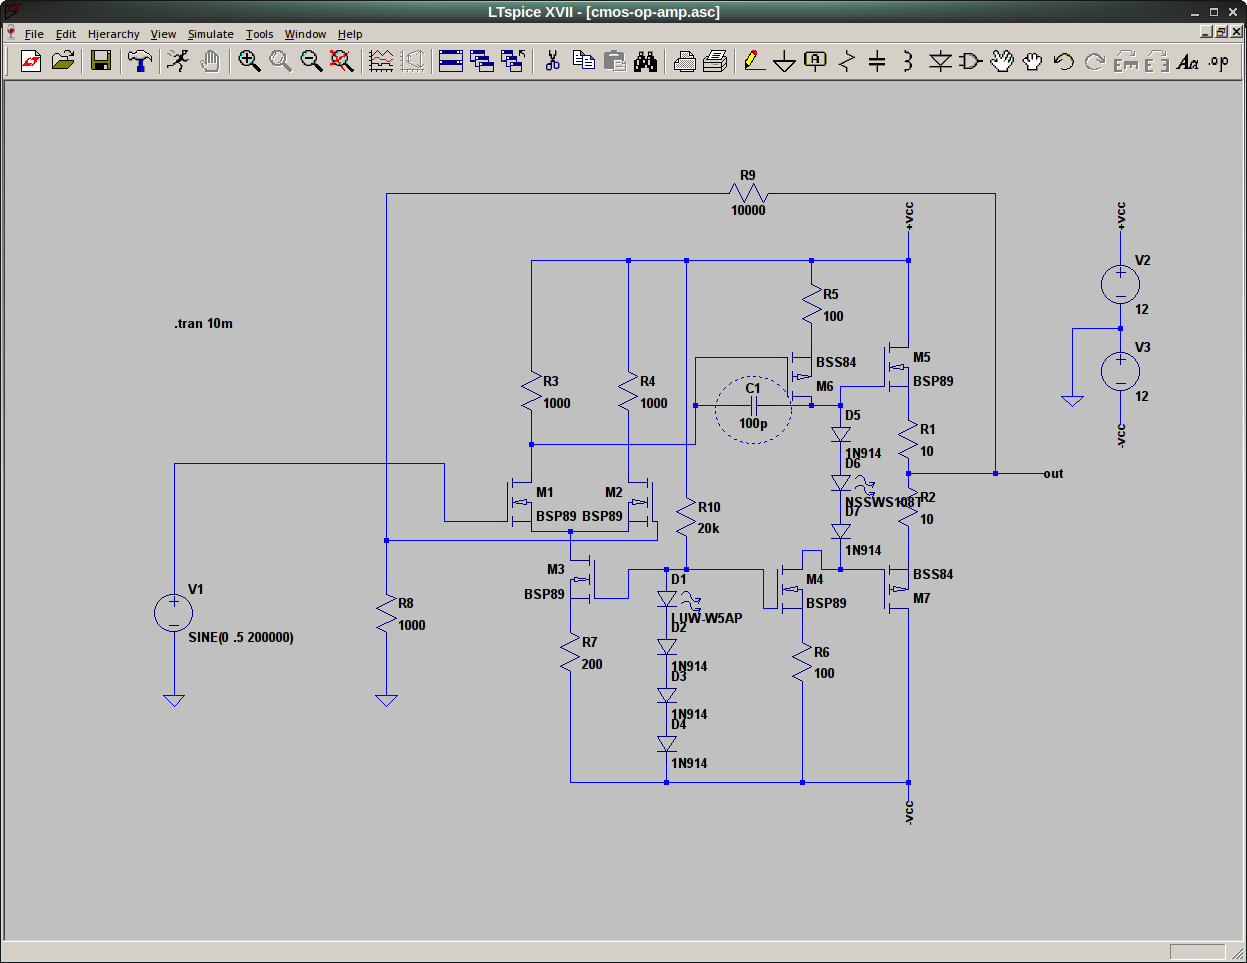Save the schematic with the floppy icon
Screen dimensions: 1247x963
[100, 61]
